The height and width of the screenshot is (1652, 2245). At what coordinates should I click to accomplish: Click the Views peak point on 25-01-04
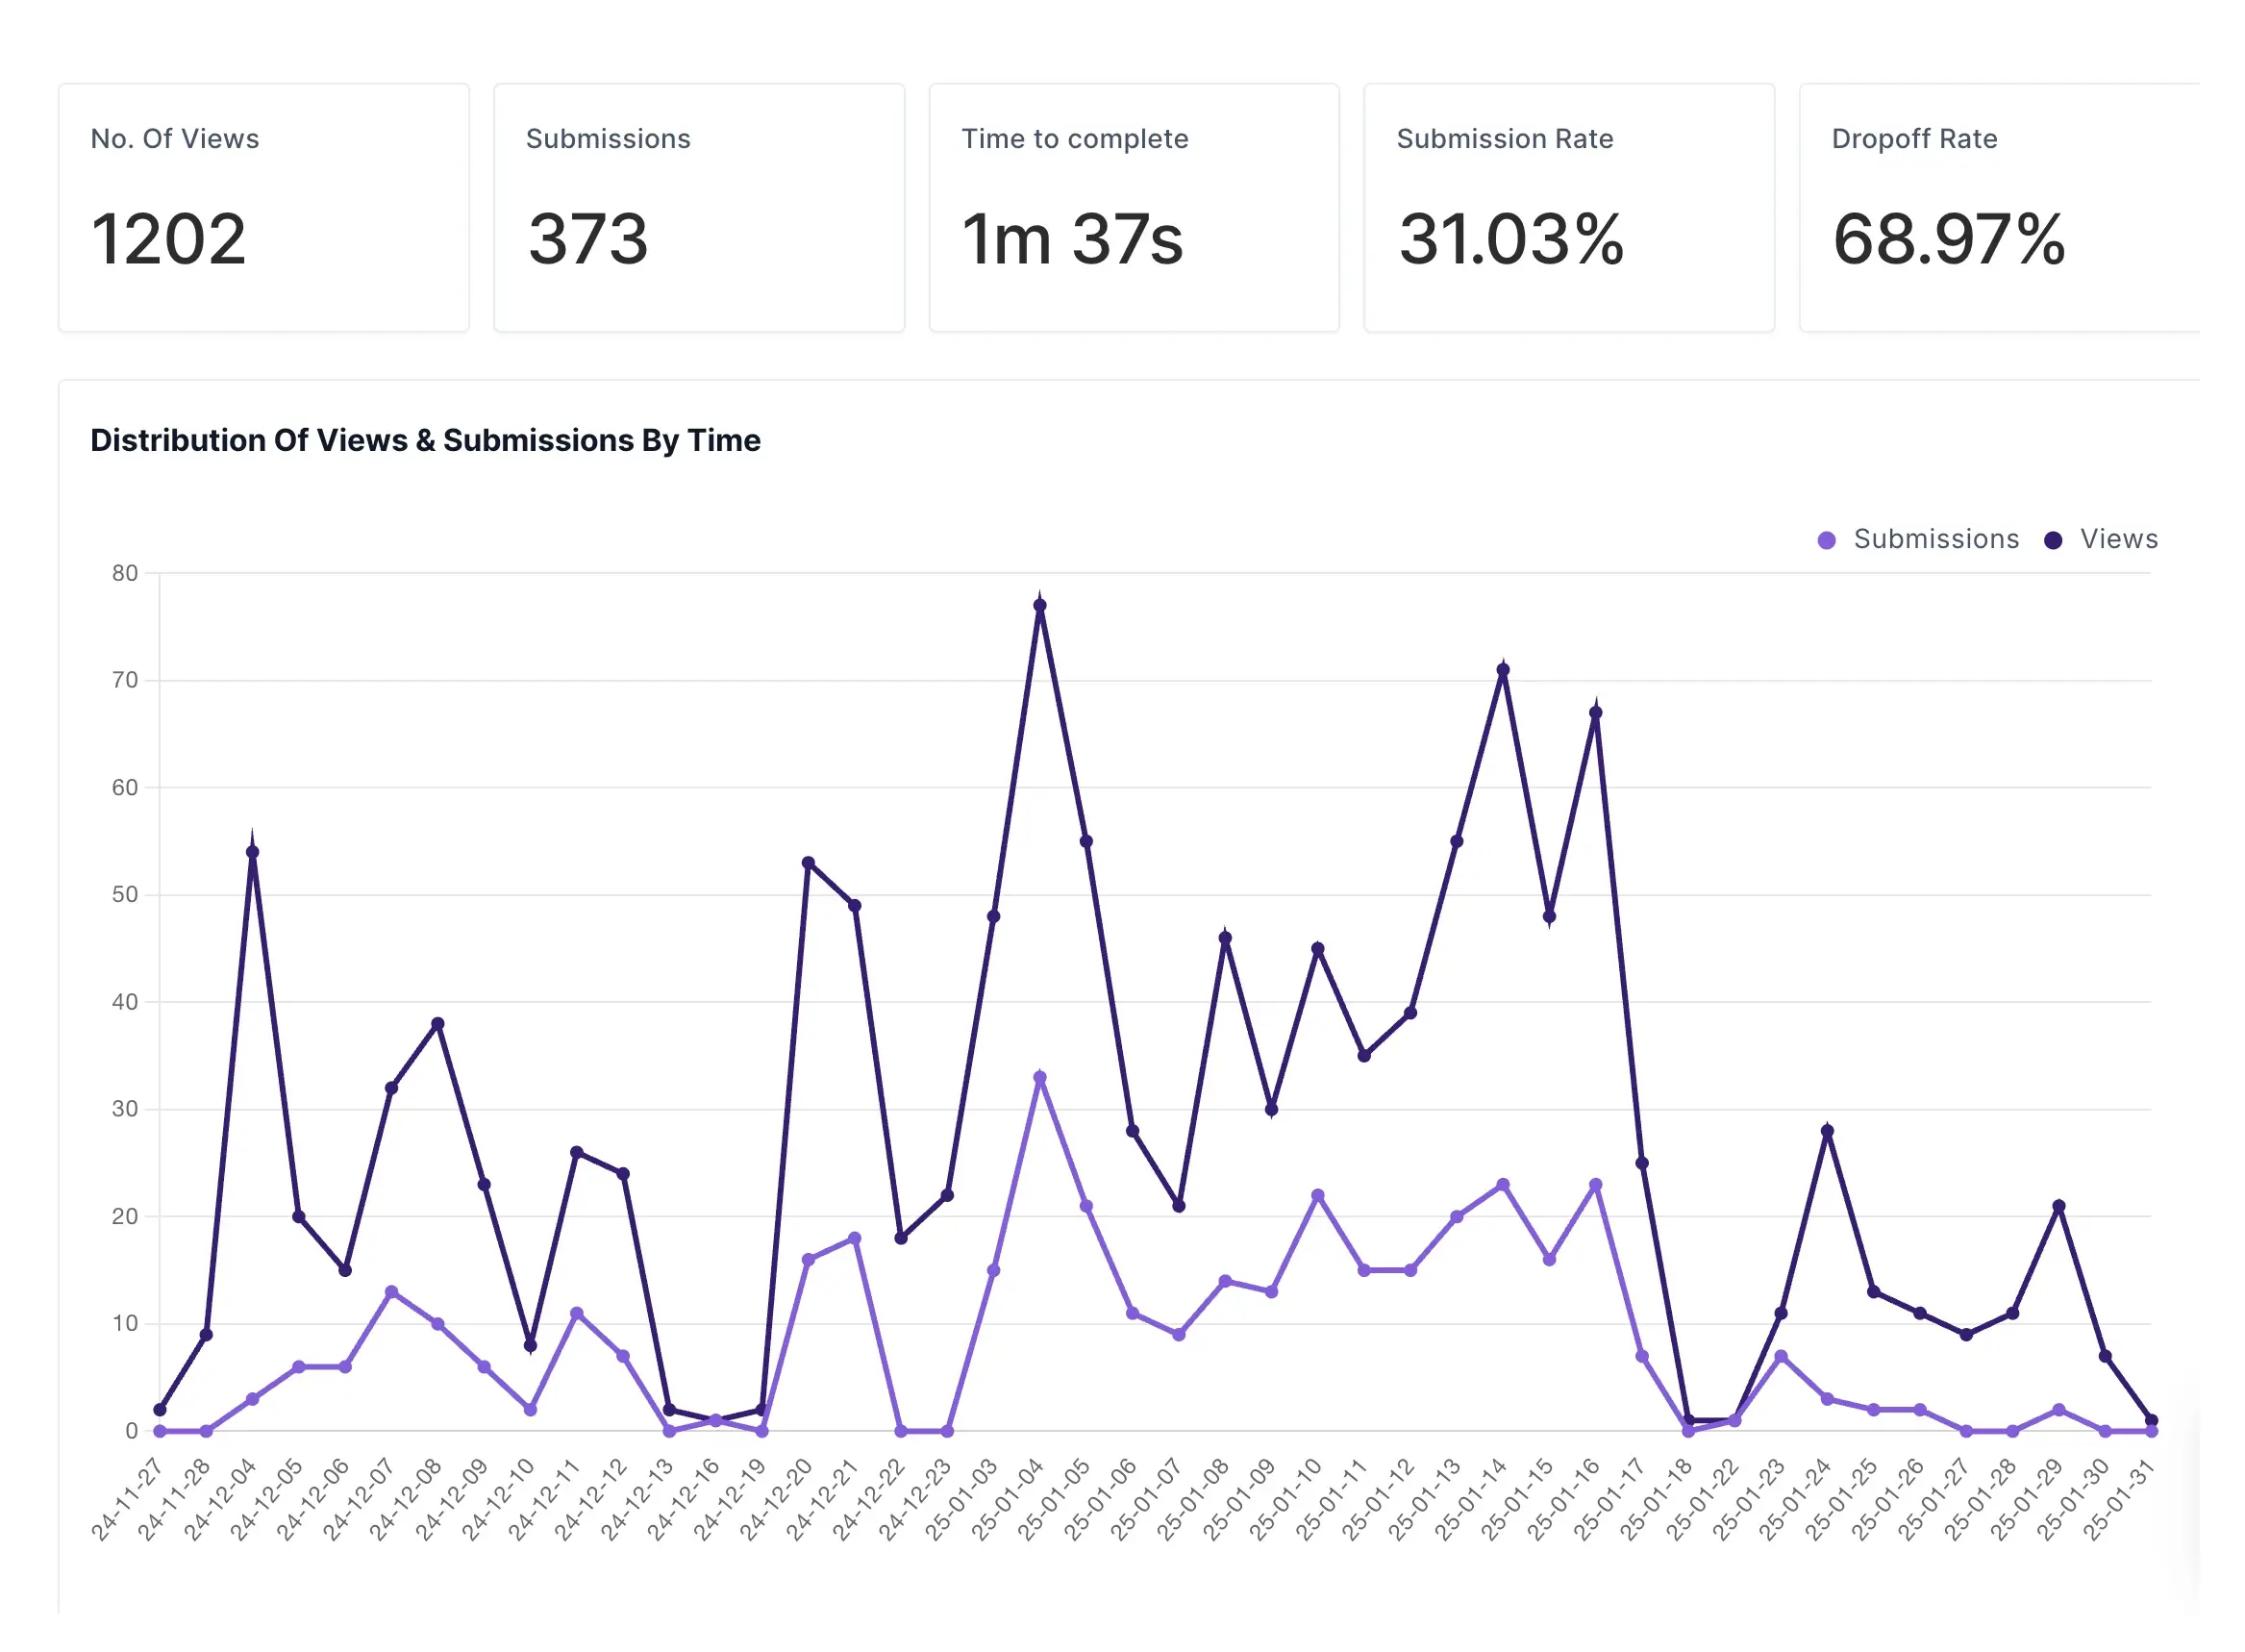point(1038,604)
